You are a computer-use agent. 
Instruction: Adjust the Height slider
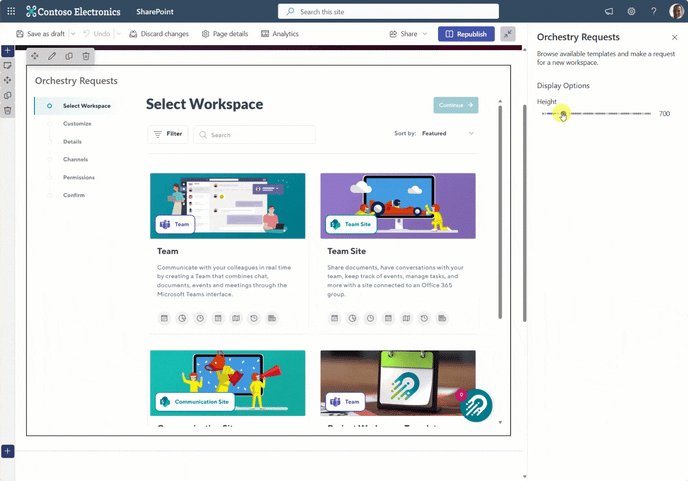(563, 114)
